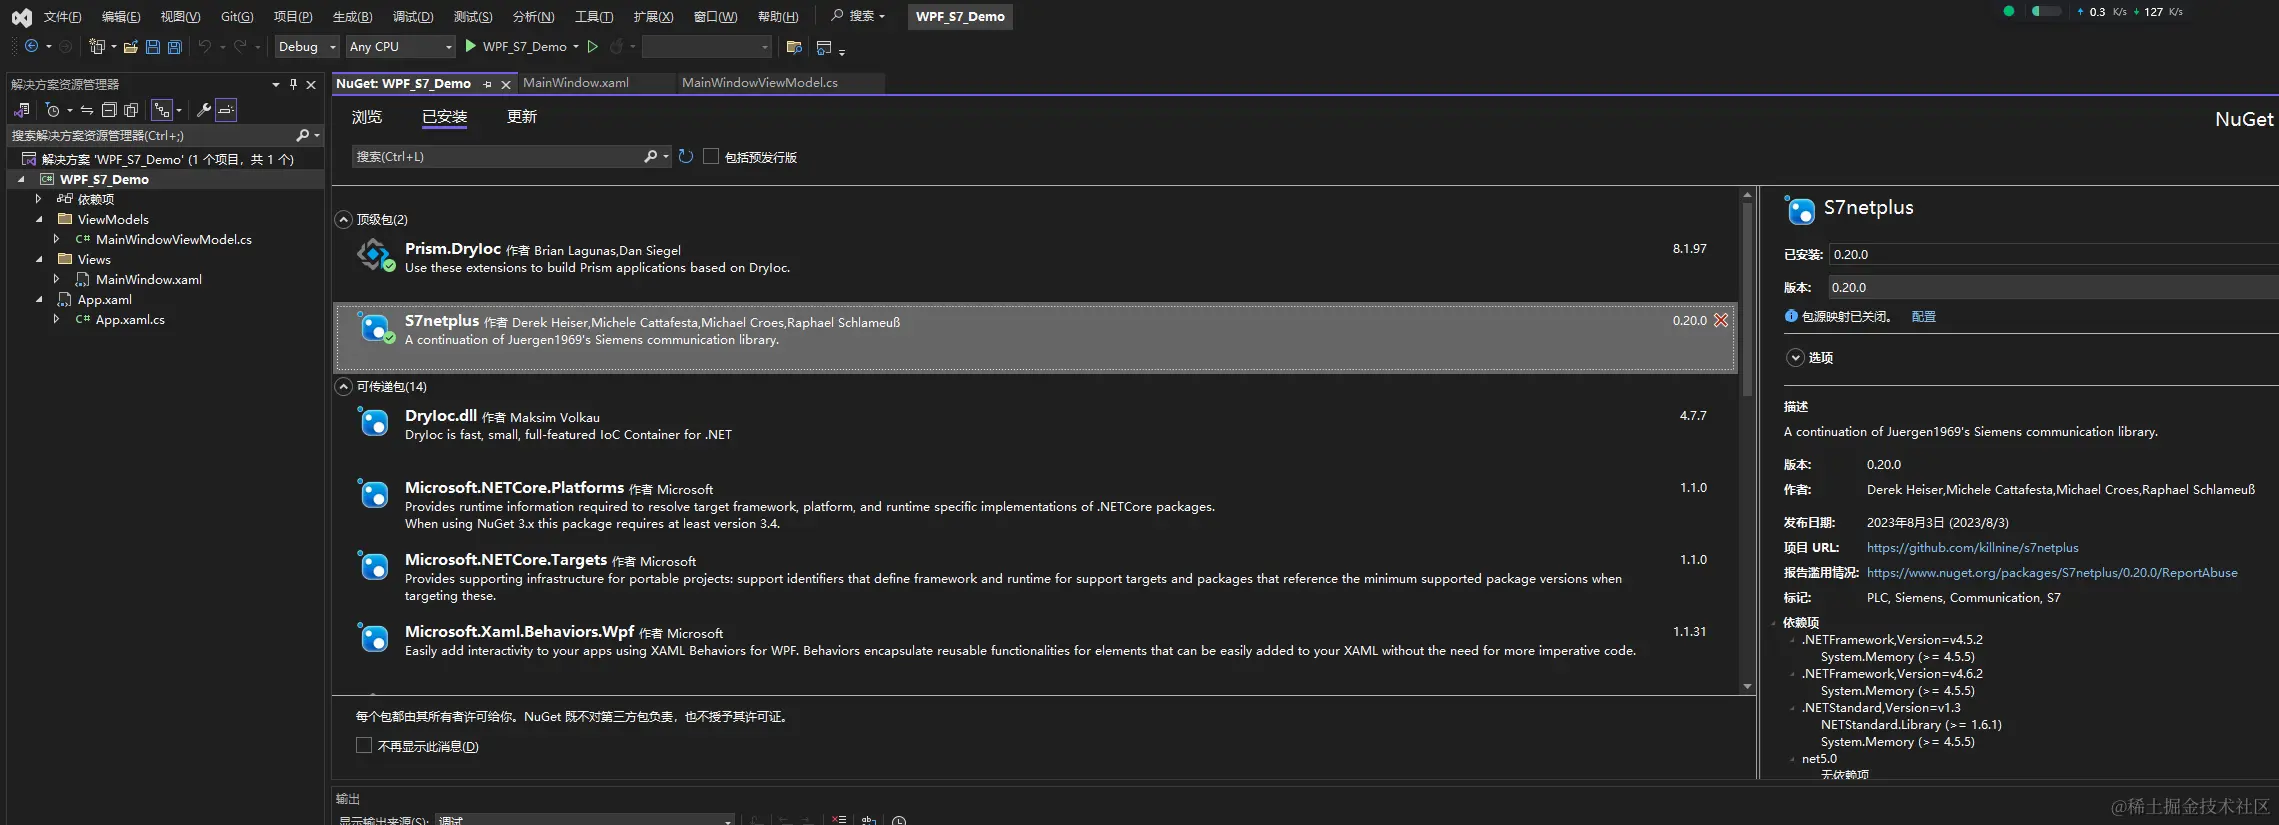Click Sync with Active Document arrows icon
2279x825 pixels.
tap(87, 110)
